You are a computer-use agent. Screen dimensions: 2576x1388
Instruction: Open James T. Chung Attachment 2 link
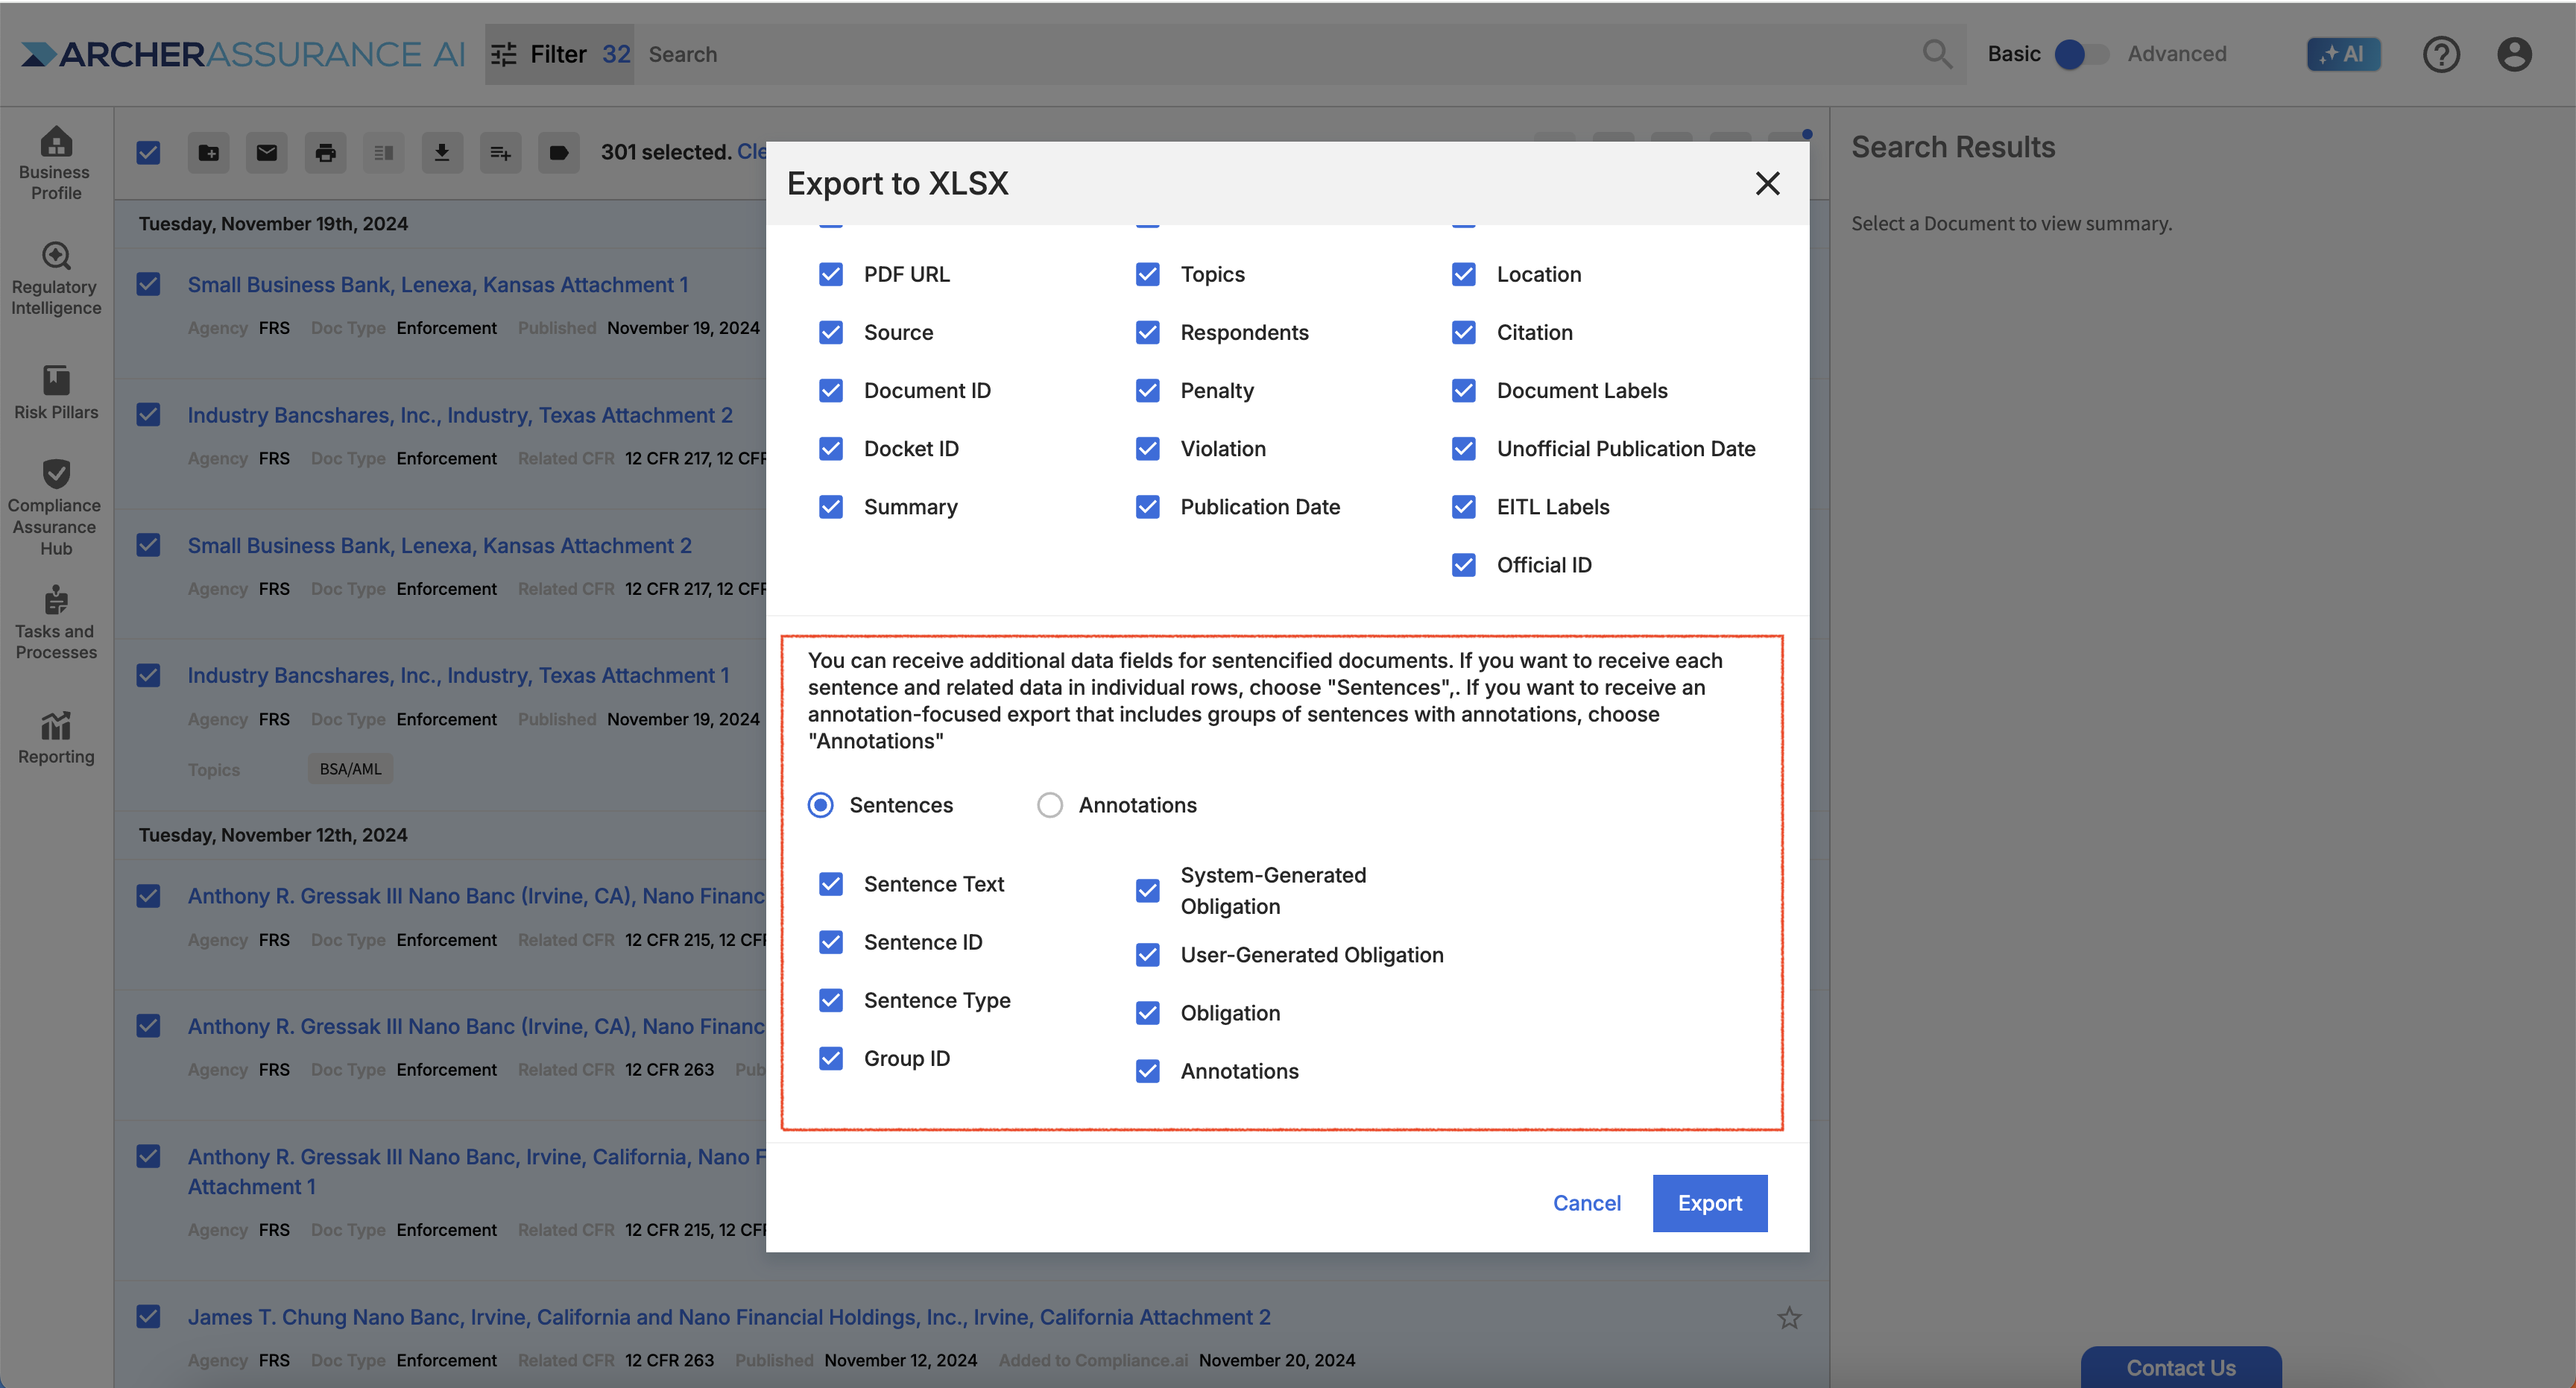[729, 1317]
